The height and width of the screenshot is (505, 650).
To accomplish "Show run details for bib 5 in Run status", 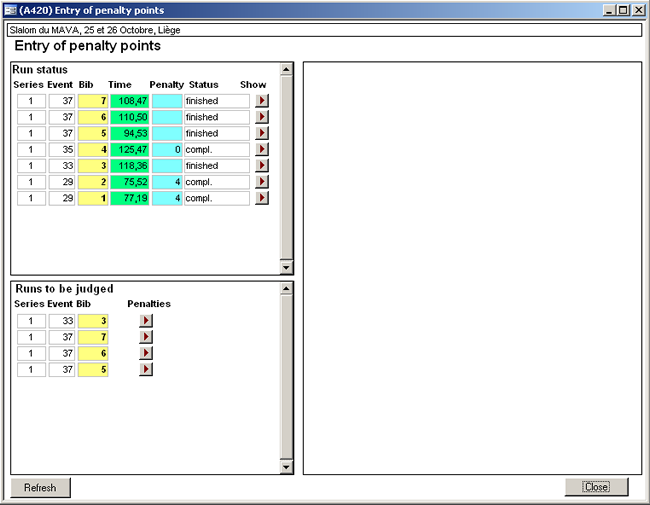I will coord(262,133).
